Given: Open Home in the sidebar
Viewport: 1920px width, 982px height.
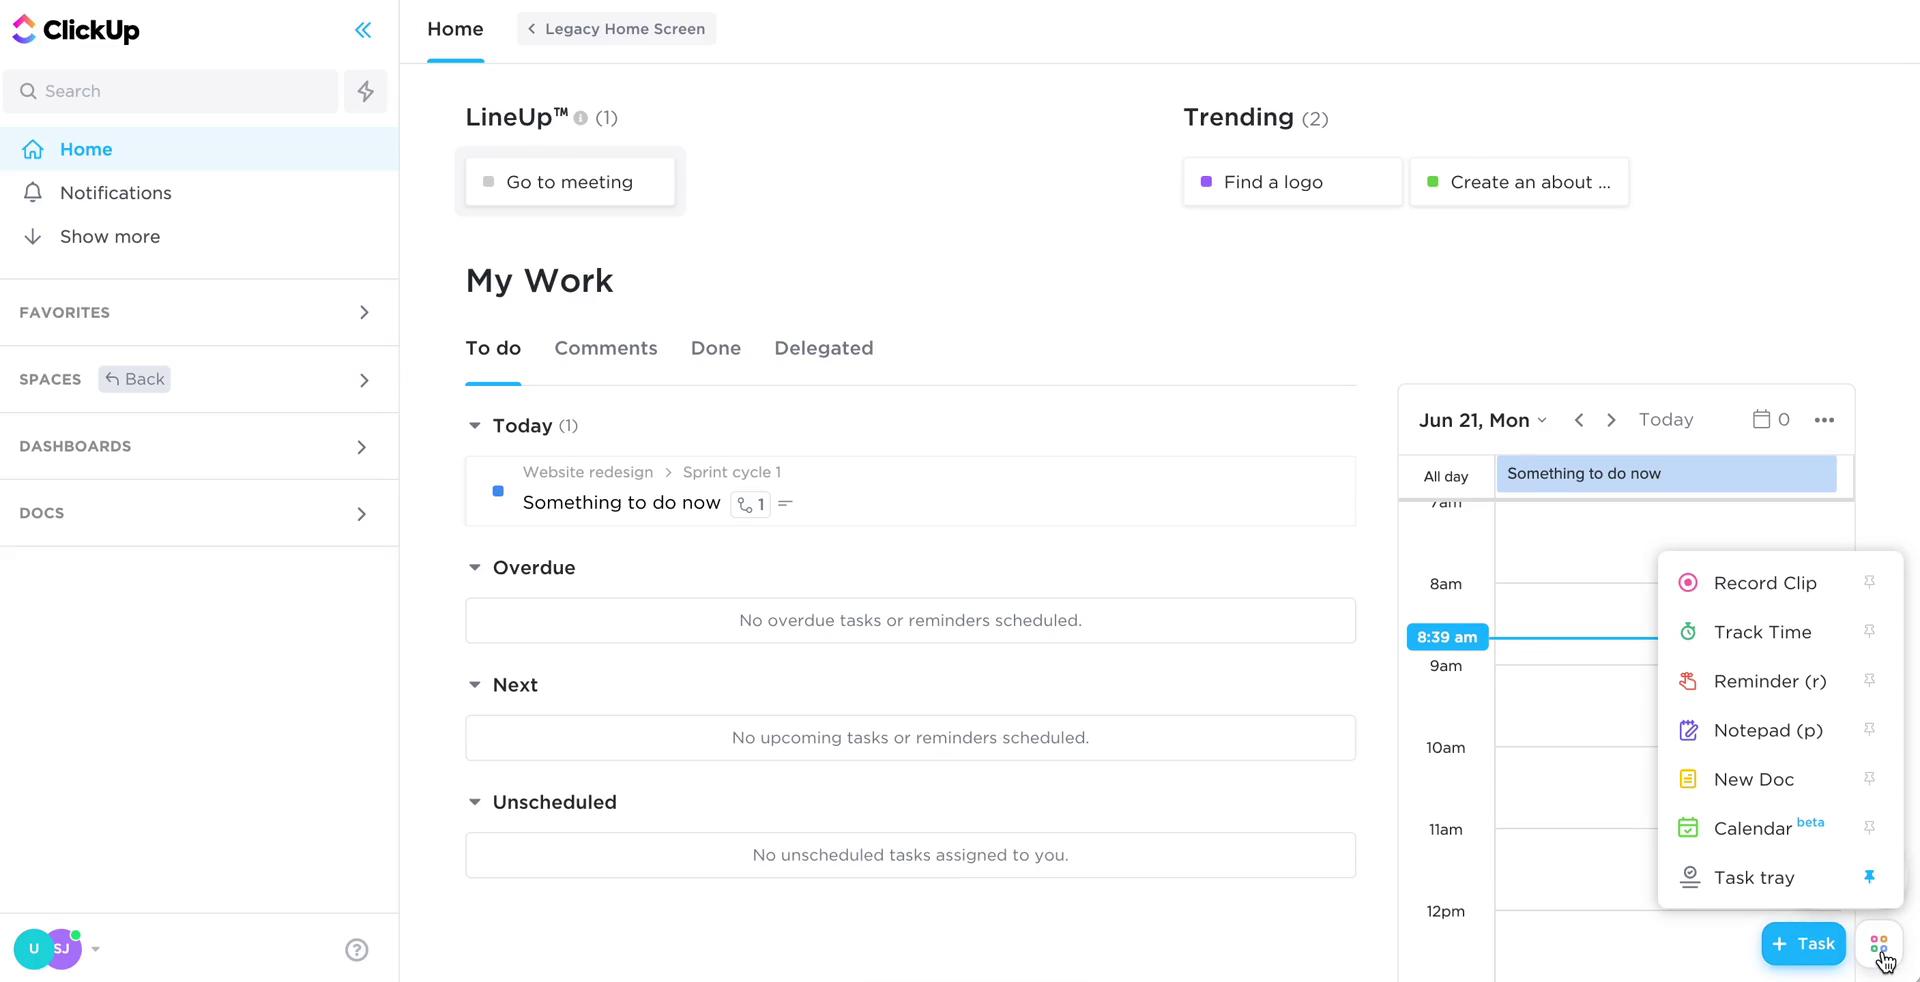Looking at the screenshot, I should click(x=199, y=149).
